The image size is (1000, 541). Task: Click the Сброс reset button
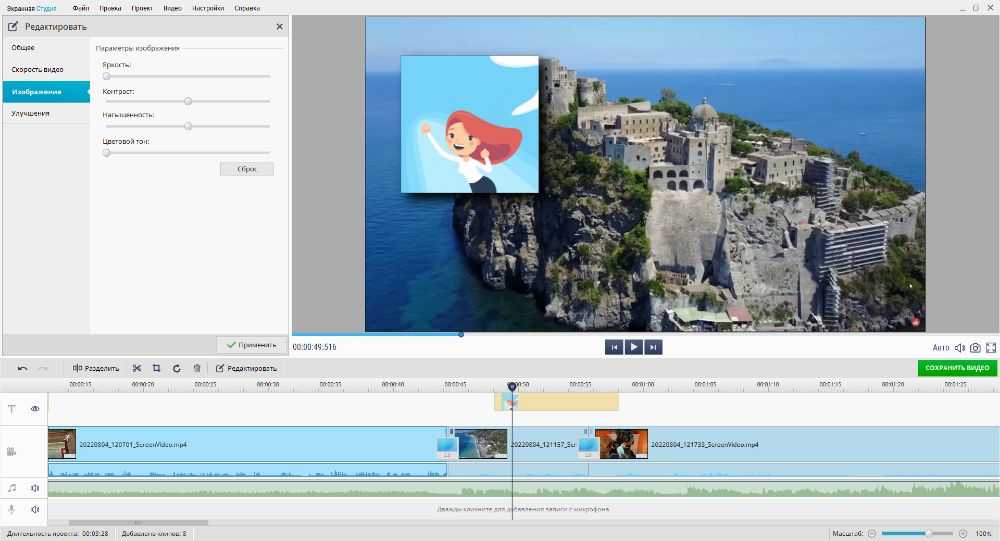(246, 169)
